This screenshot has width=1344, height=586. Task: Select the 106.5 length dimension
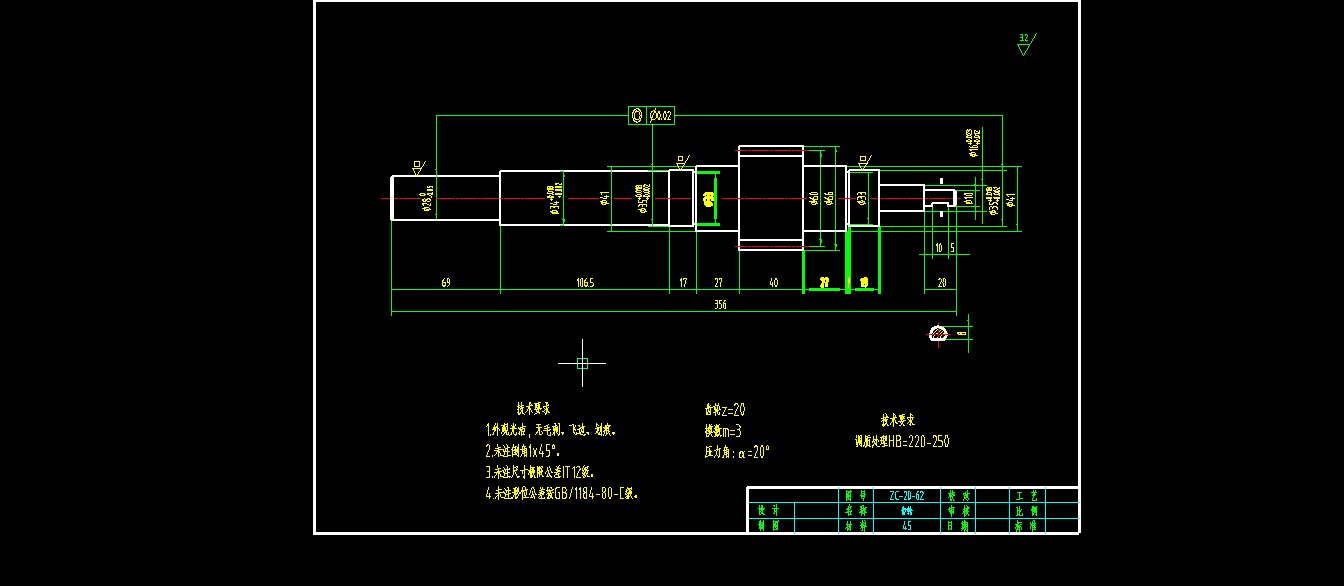(x=585, y=283)
